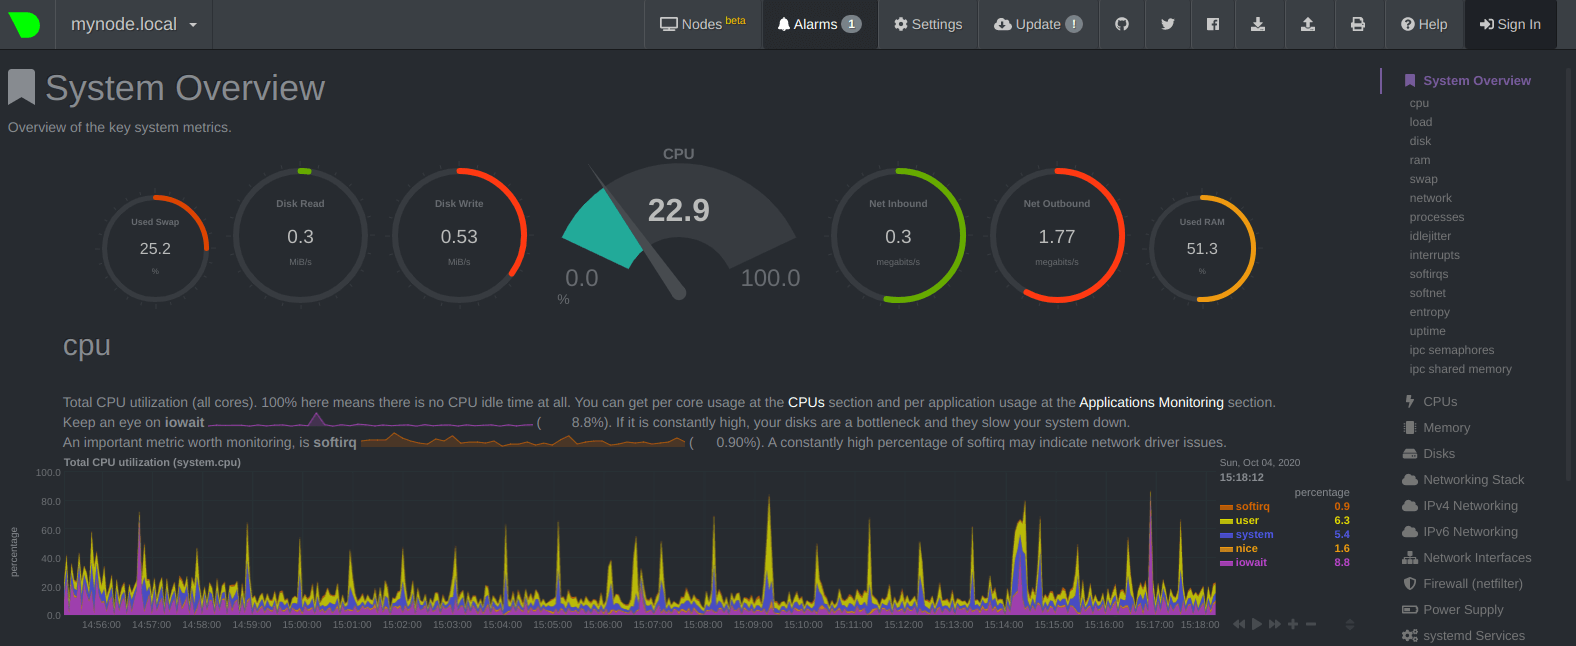This screenshot has height=646, width=1576.
Task: Open the Help menu
Action: click(1424, 24)
